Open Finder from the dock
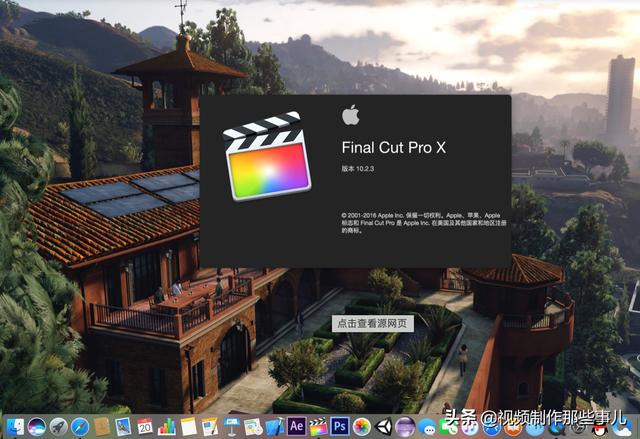The height and width of the screenshot is (439, 640). [x=13, y=427]
